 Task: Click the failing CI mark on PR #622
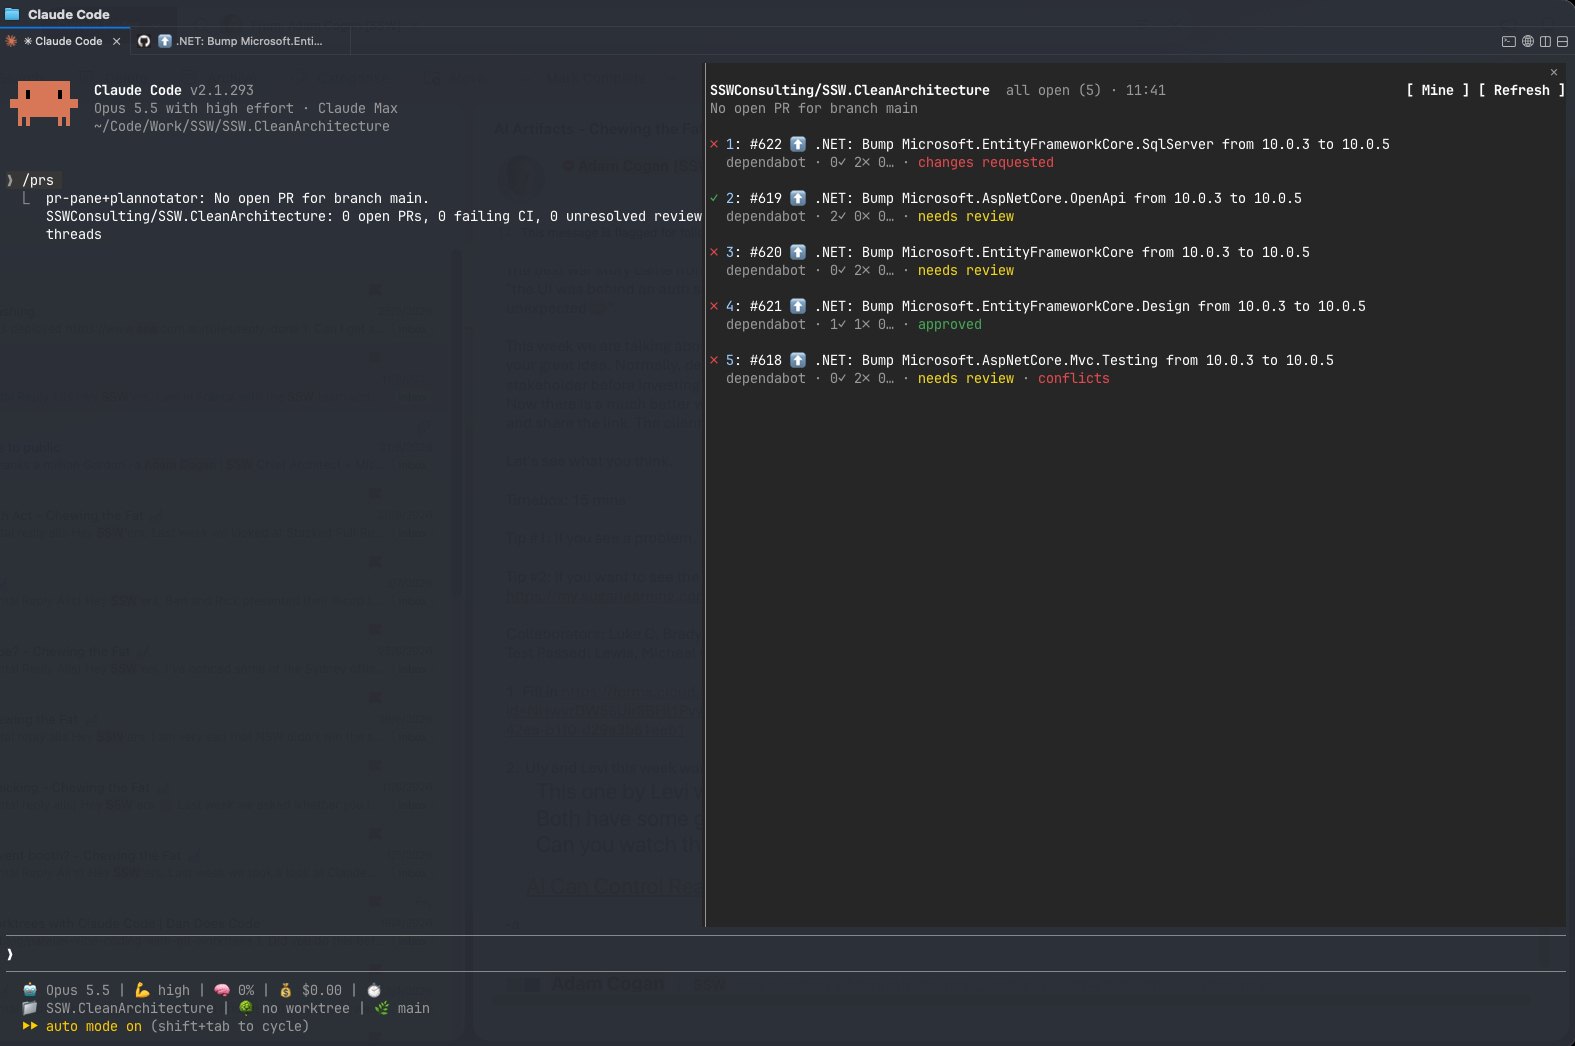coord(714,144)
